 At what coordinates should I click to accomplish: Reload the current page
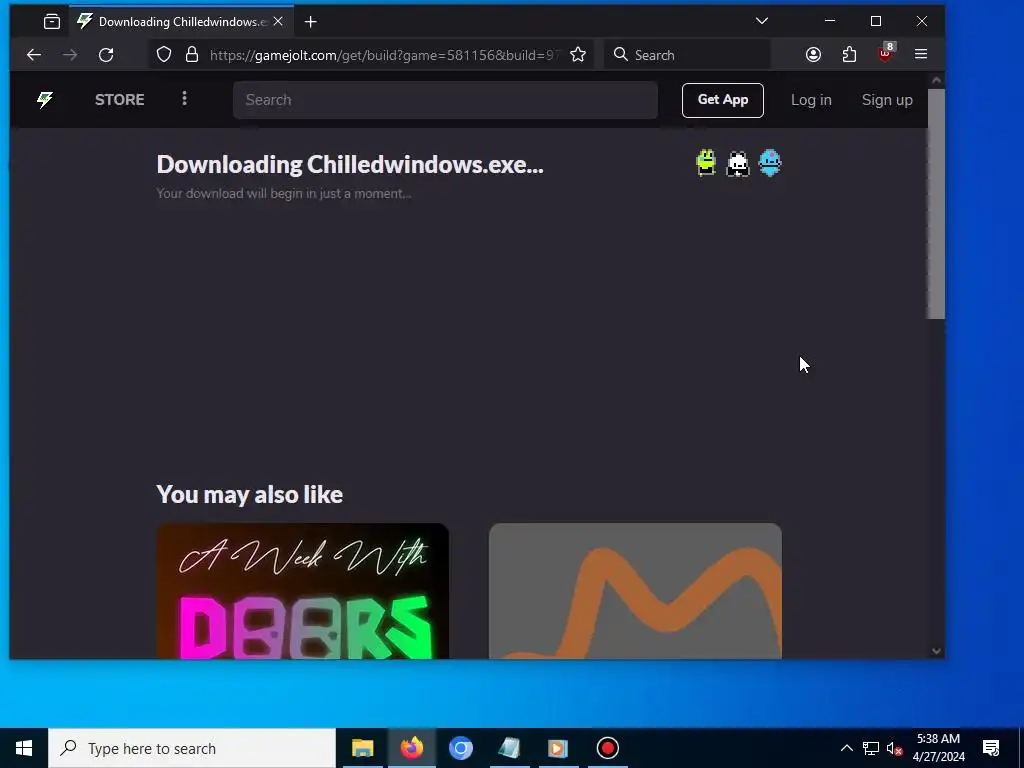(106, 55)
